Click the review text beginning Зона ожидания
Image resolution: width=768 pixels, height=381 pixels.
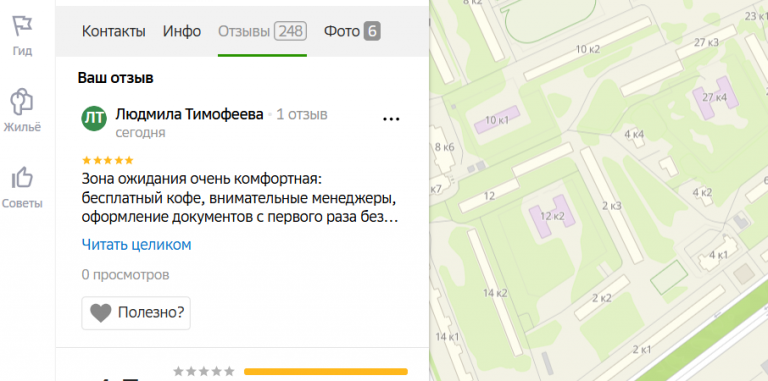[240, 198]
